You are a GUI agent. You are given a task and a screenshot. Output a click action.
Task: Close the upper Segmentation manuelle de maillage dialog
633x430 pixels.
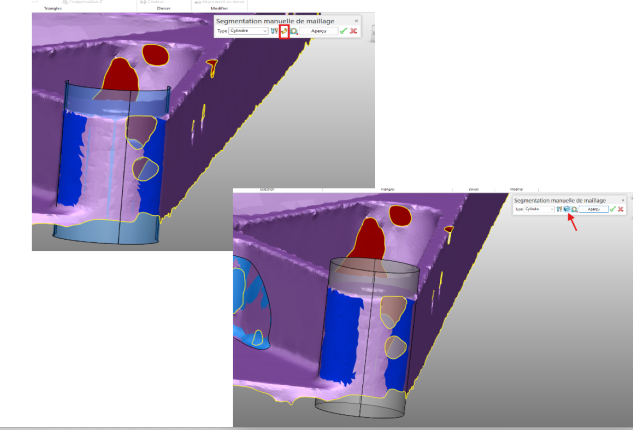coord(356,20)
